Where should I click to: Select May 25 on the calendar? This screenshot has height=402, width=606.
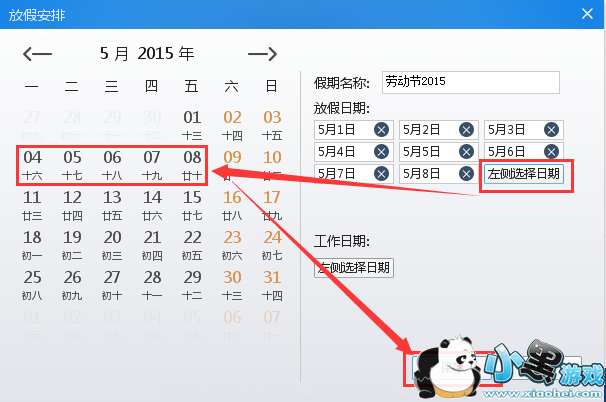coord(32,285)
